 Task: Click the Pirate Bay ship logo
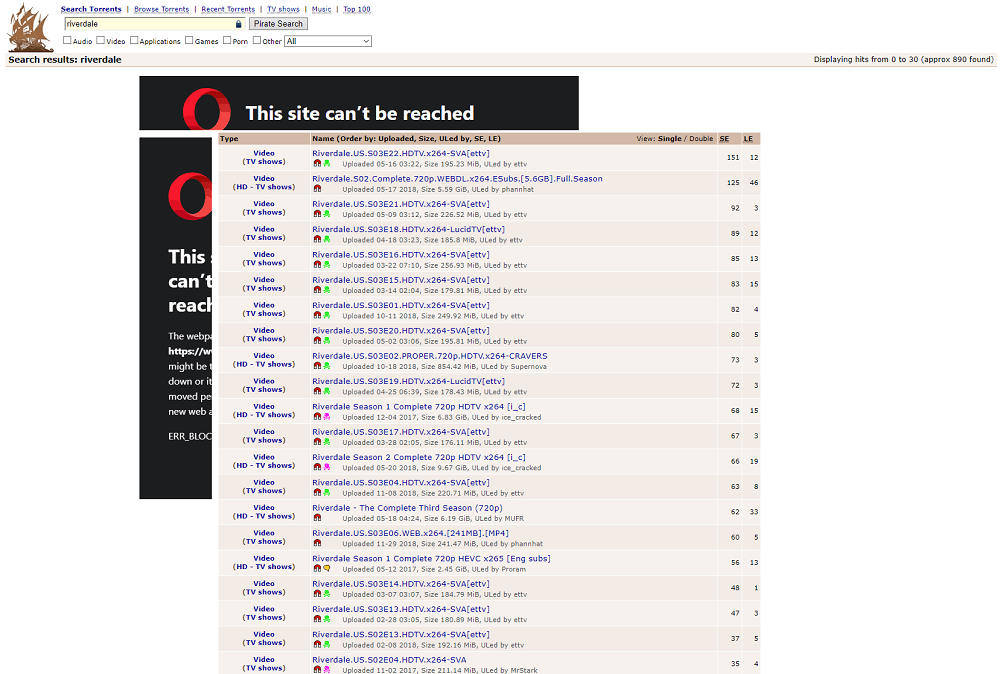click(x=30, y=27)
